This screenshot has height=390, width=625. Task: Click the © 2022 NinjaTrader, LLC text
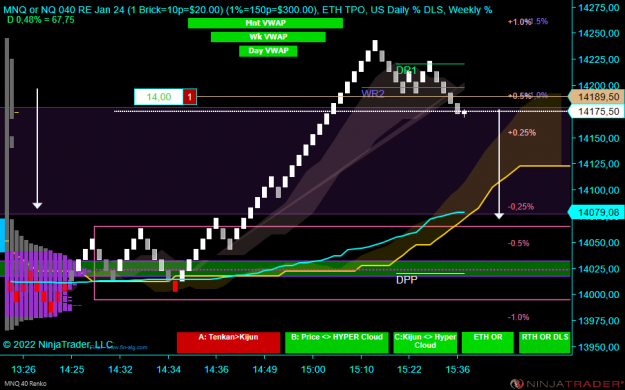click(x=58, y=345)
